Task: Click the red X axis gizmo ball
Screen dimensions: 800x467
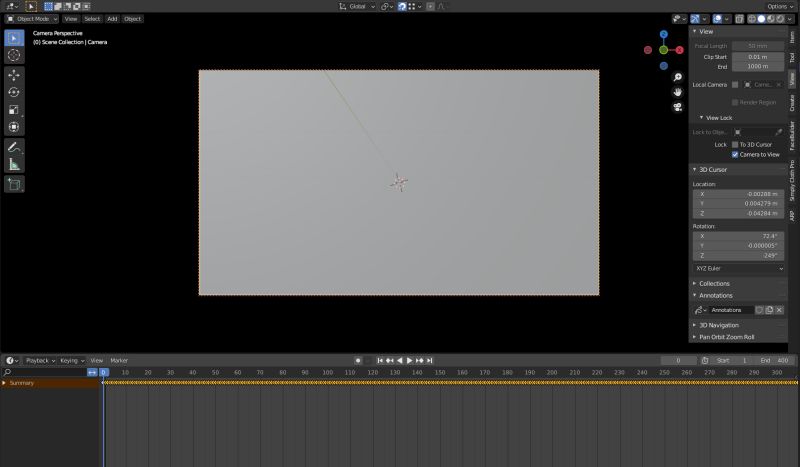Action: [680, 50]
